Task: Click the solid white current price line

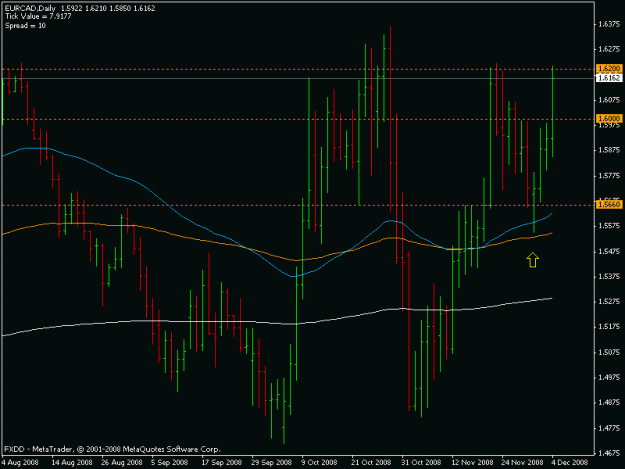Action: click(298, 78)
